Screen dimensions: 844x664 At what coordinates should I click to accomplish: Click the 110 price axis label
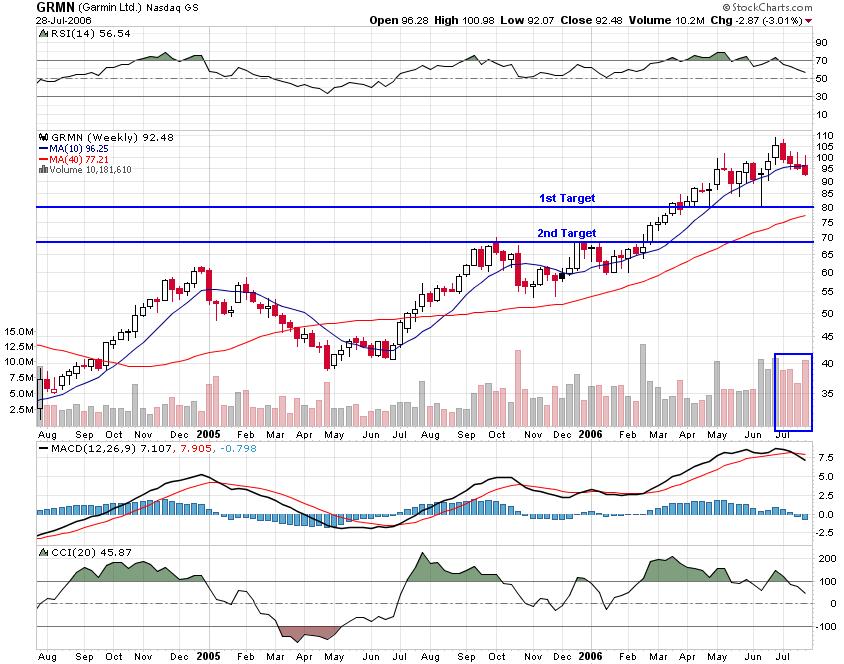[x=825, y=136]
